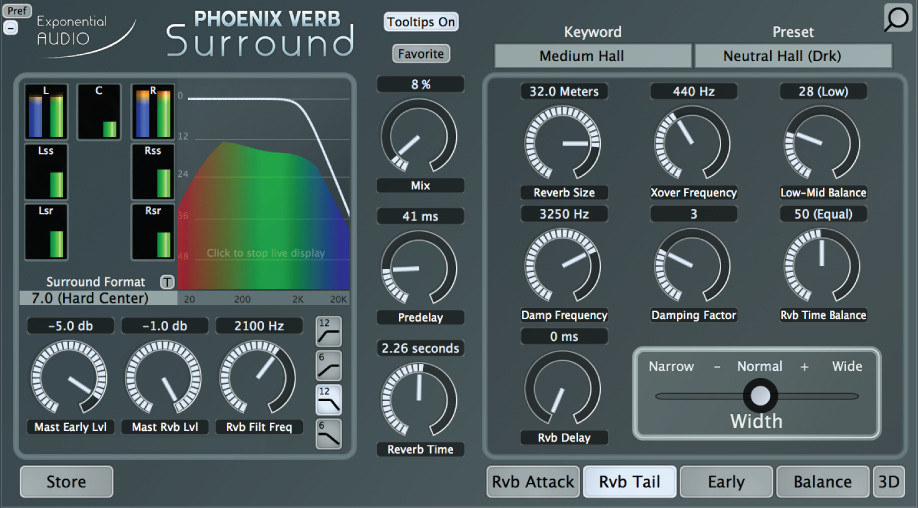Select the 6 dB low-cut filter icon
The width and height of the screenshot is (918, 508).
pyautogui.click(x=328, y=366)
